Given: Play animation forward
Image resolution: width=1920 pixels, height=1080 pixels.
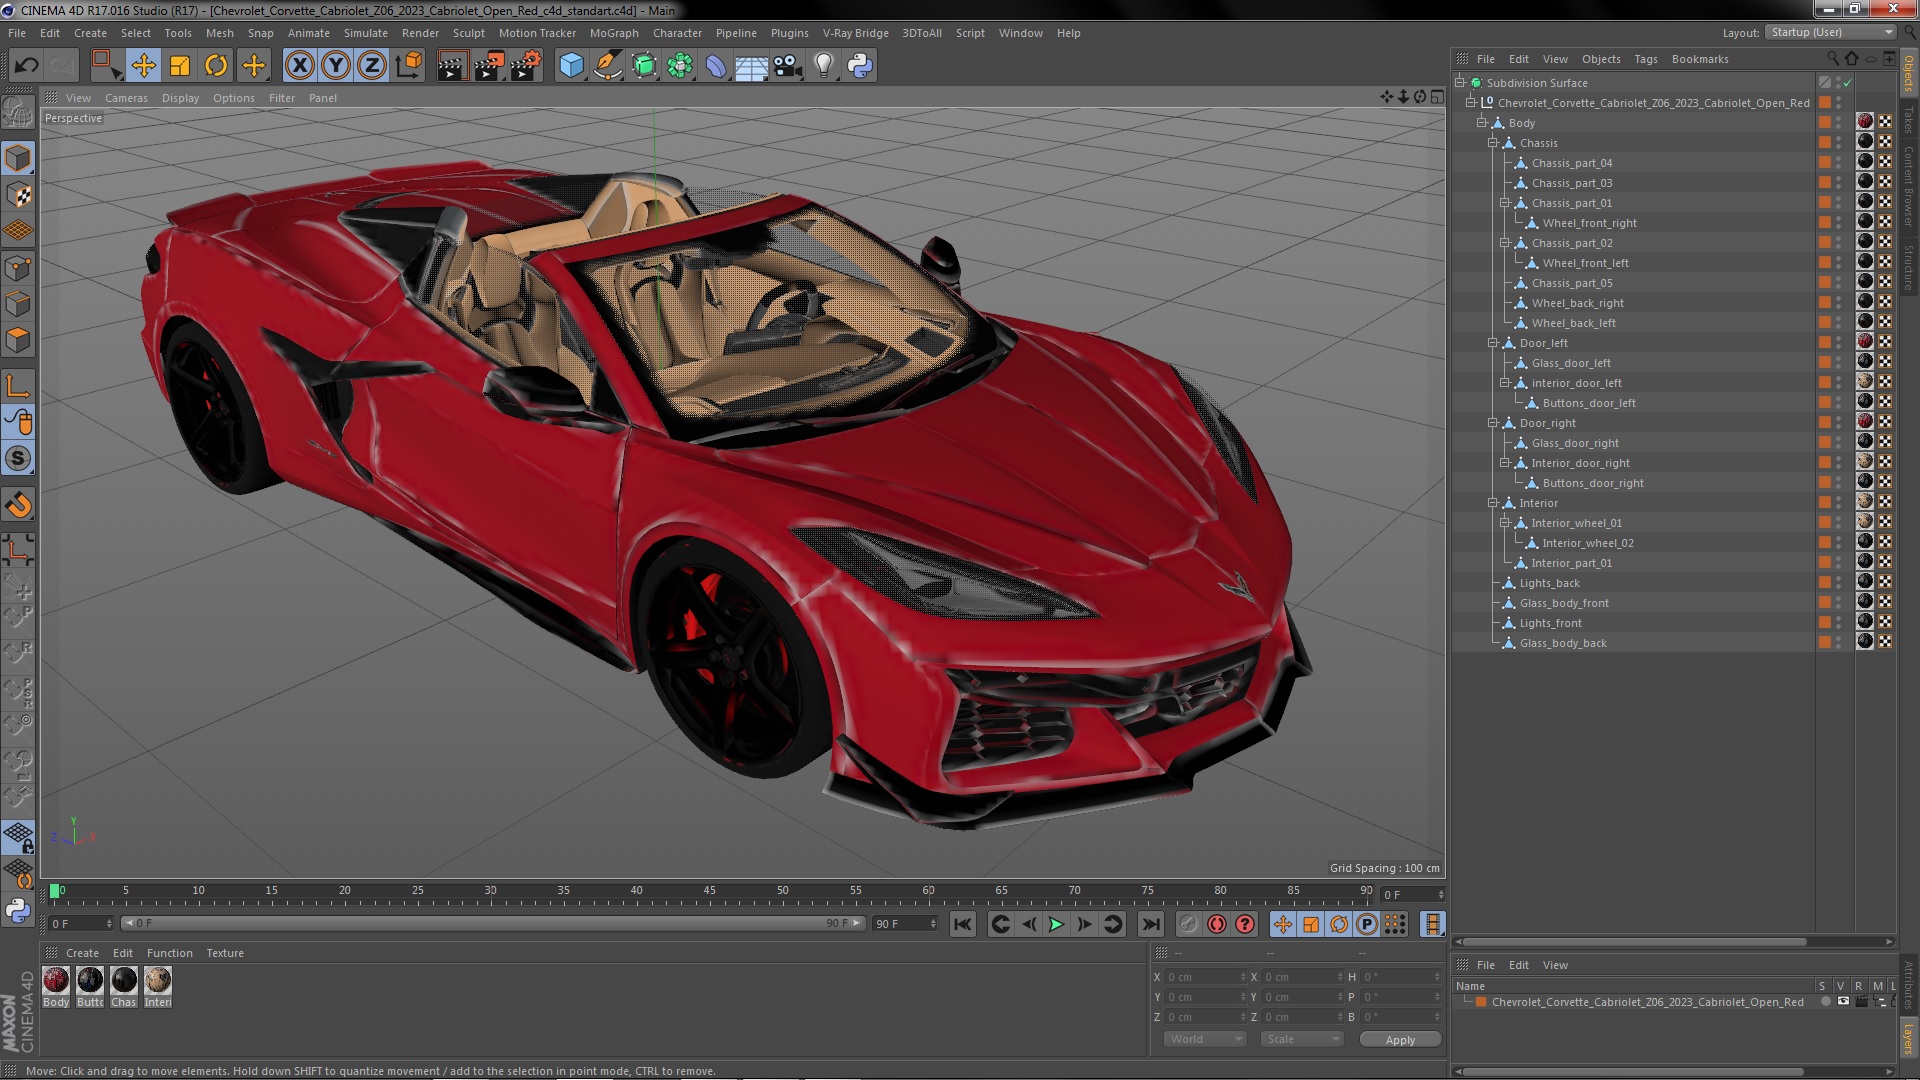Looking at the screenshot, I should tap(1056, 924).
